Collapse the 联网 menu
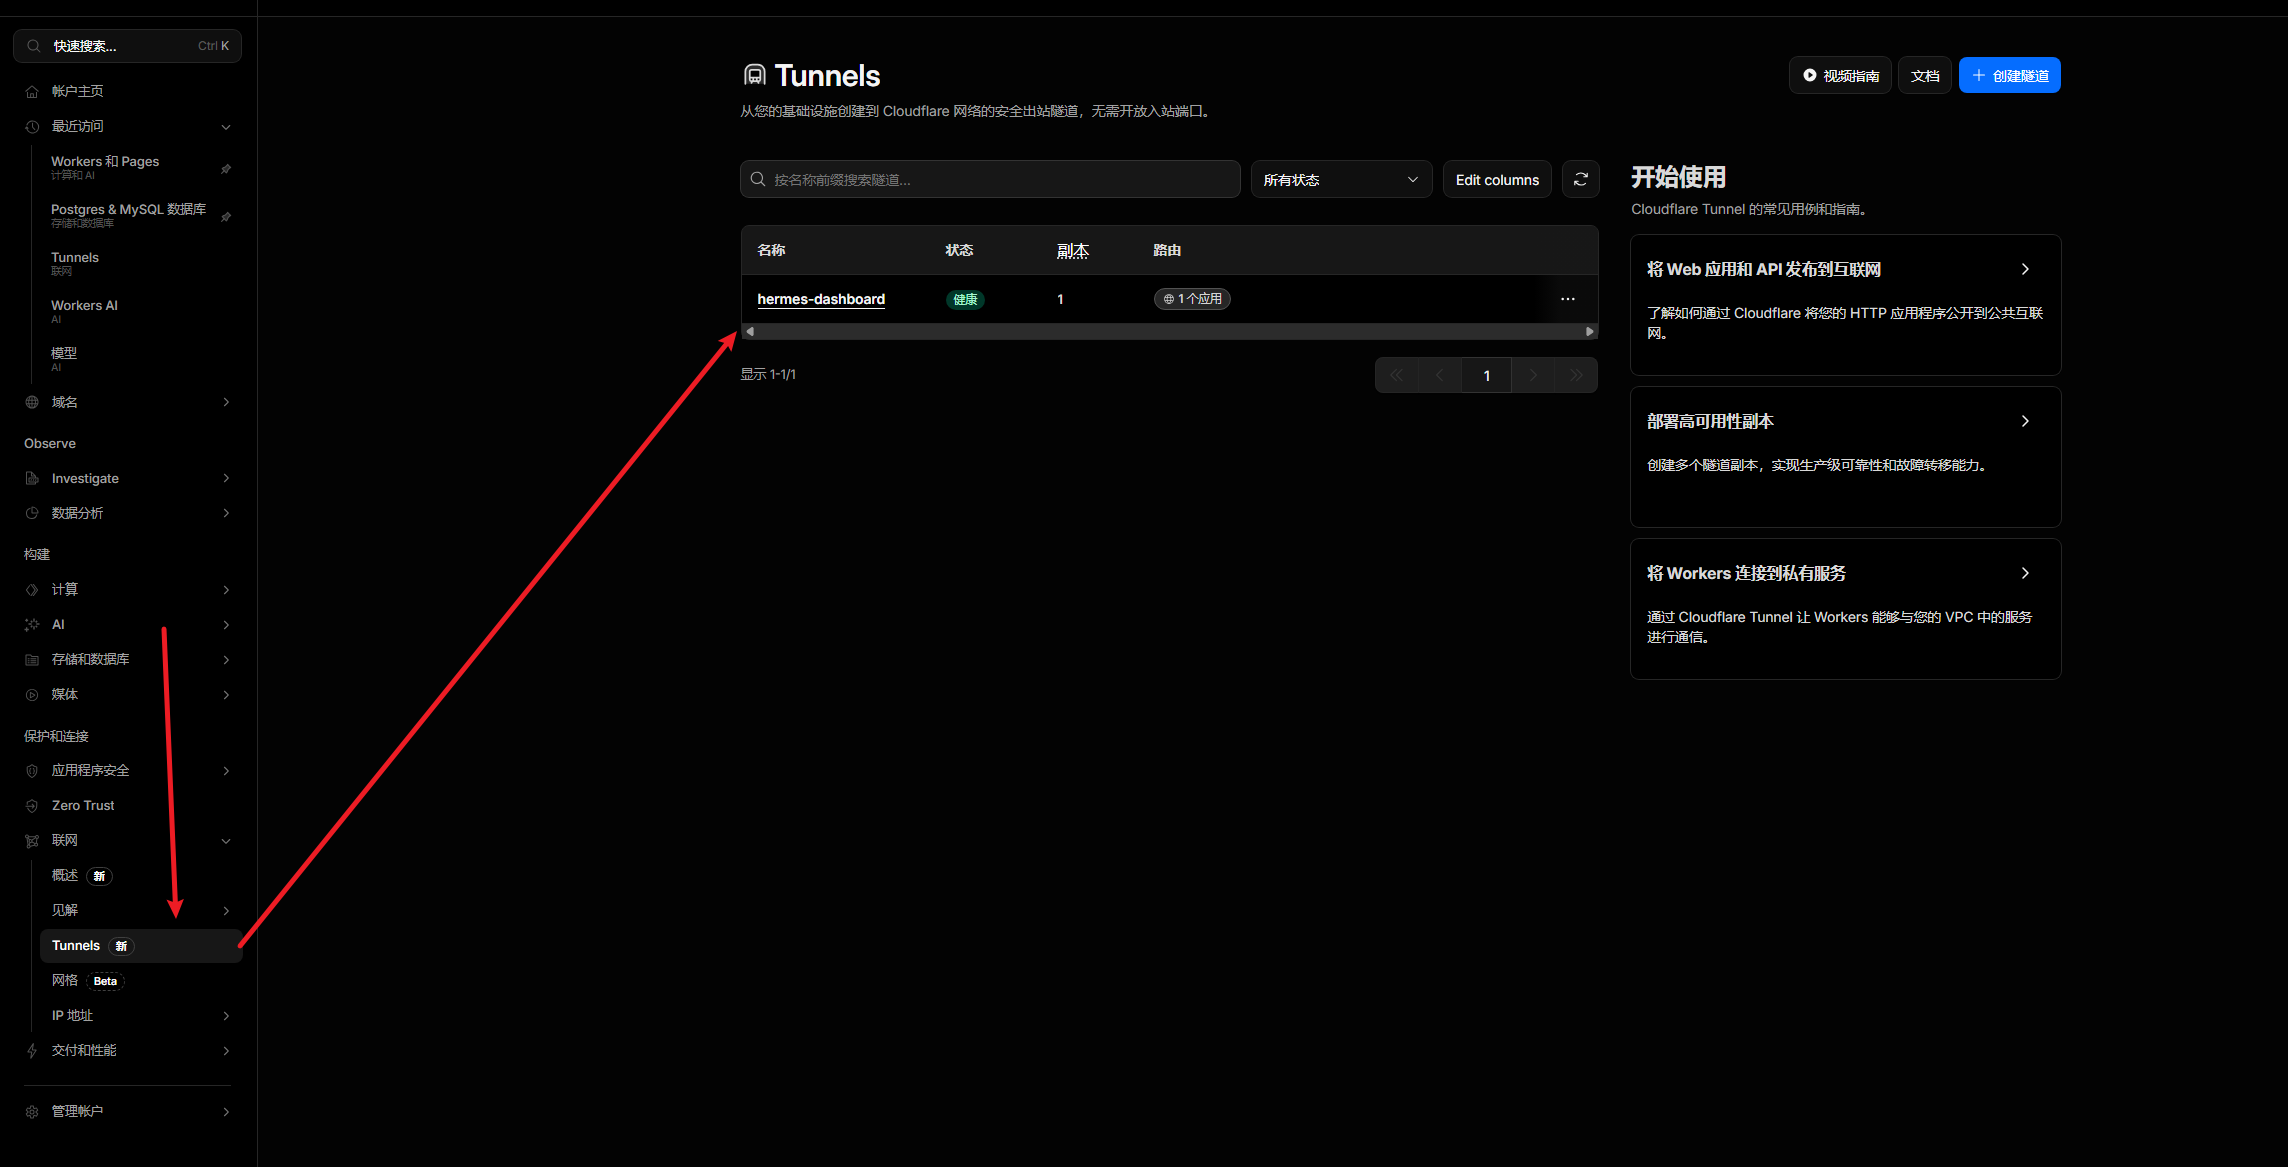This screenshot has height=1167, width=2288. click(x=226, y=841)
